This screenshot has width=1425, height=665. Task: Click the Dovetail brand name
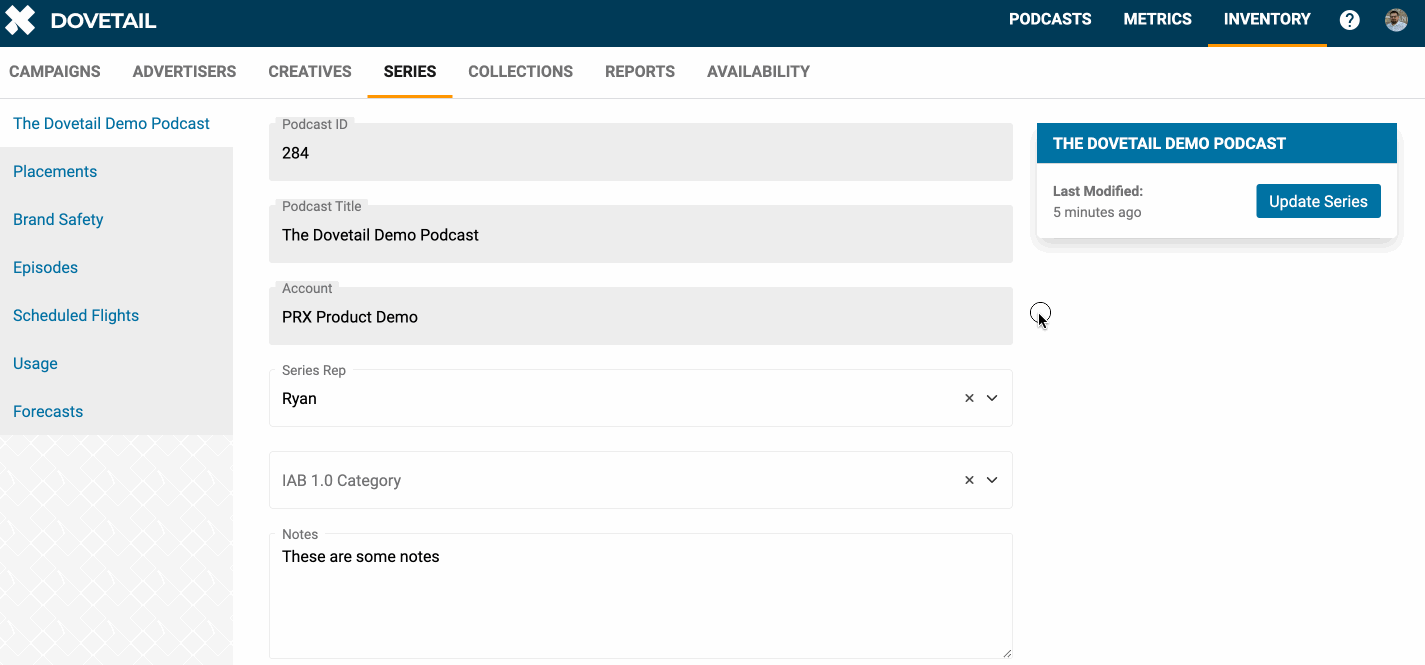click(103, 20)
